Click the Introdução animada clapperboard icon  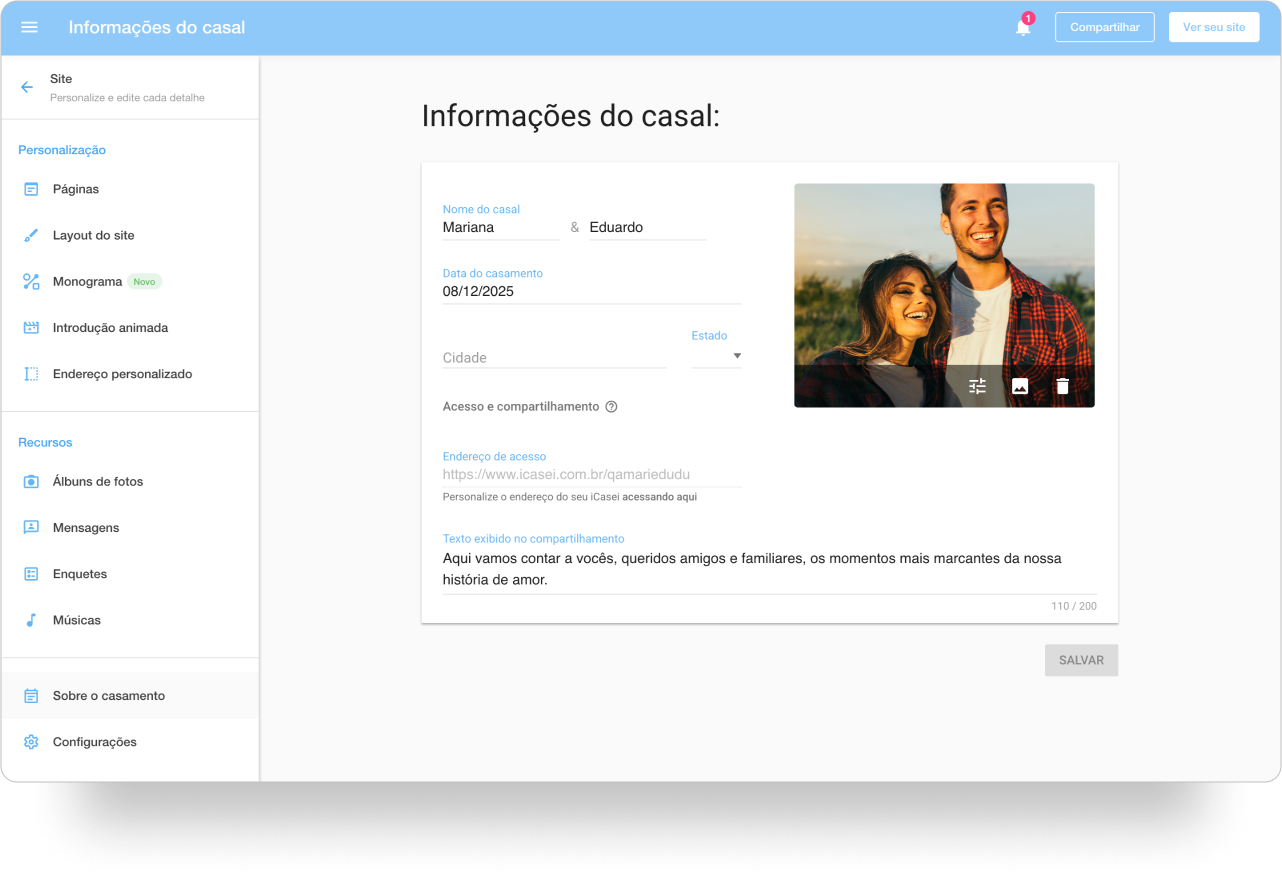(31, 328)
